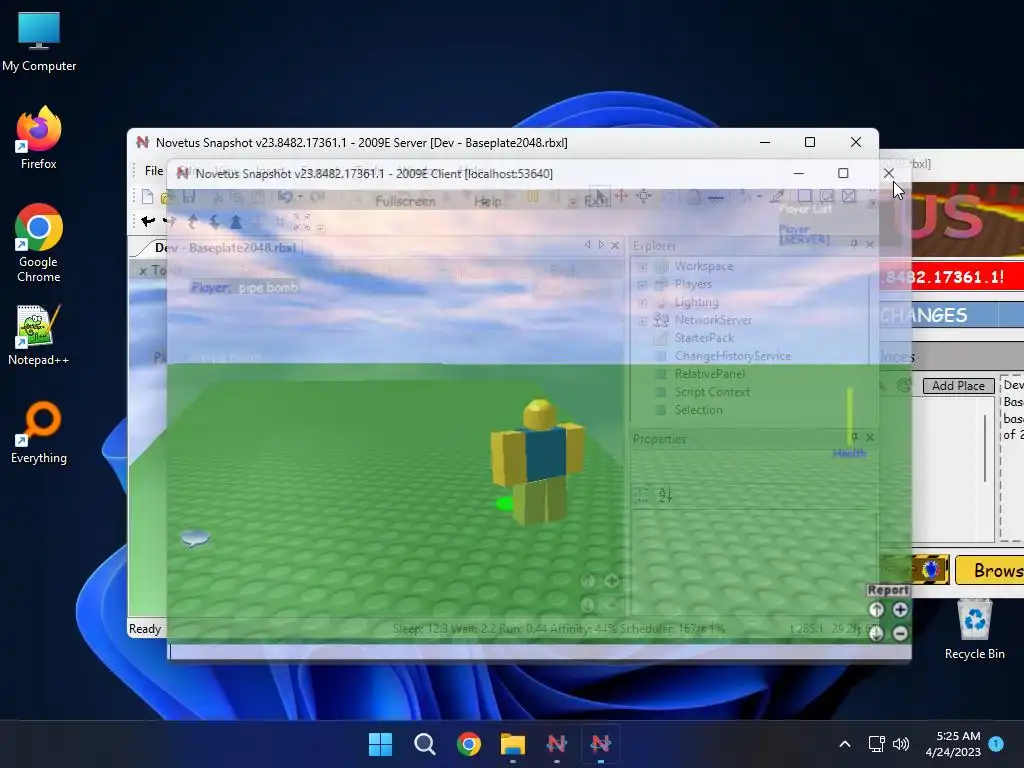
Task: Select ChangeHistoryService in Explorer tree
Action: [x=732, y=356]
